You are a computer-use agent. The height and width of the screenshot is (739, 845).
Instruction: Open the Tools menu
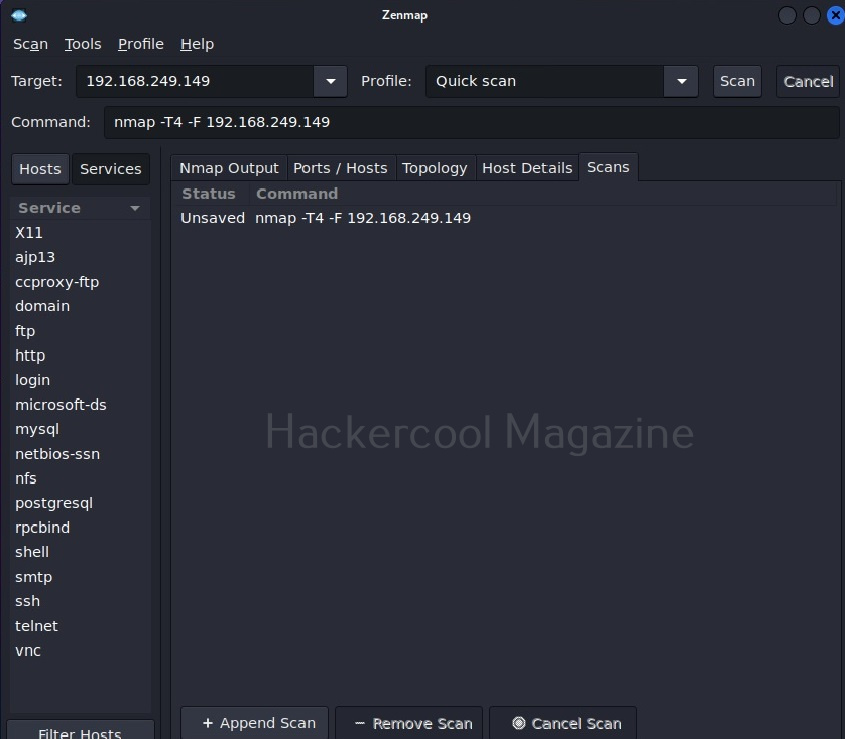click(83, 44)
